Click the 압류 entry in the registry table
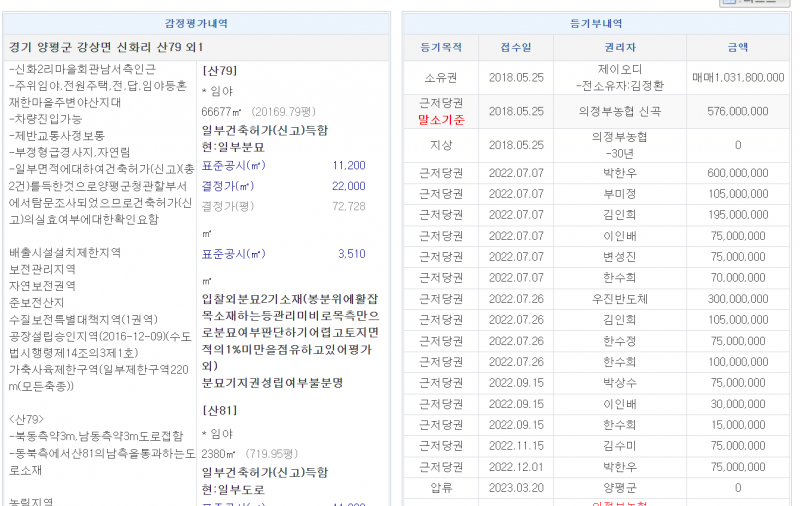Viewport: 800px width, 506px height. pyautogui.click(x=439, y=488)
